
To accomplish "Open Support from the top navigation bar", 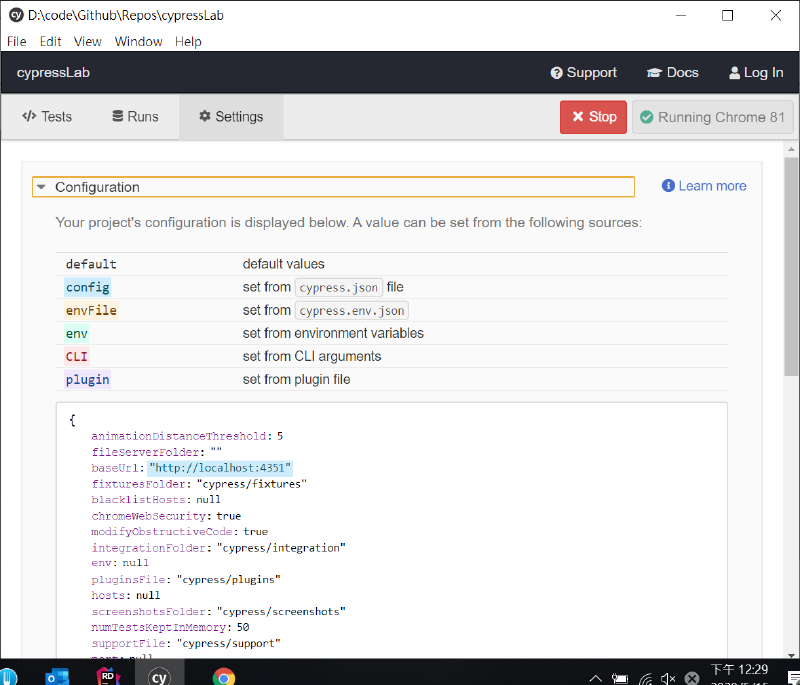I will coord(584,73).
